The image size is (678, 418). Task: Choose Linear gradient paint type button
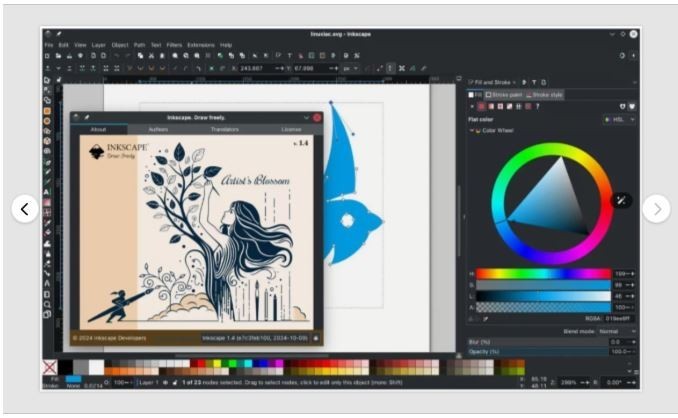click(491, 106)
